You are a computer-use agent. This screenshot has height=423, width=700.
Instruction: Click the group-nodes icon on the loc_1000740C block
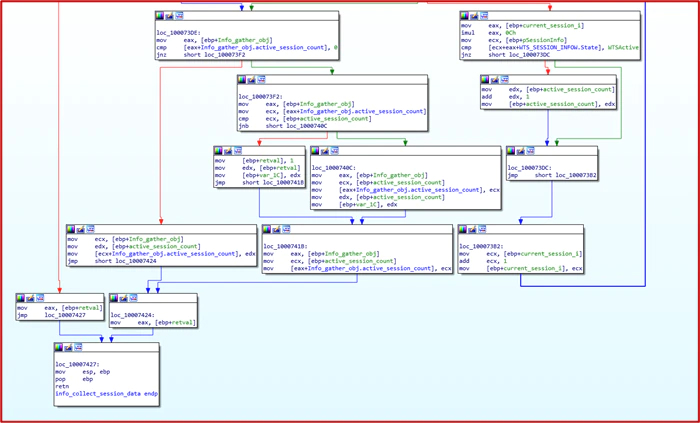click(335, 151)
